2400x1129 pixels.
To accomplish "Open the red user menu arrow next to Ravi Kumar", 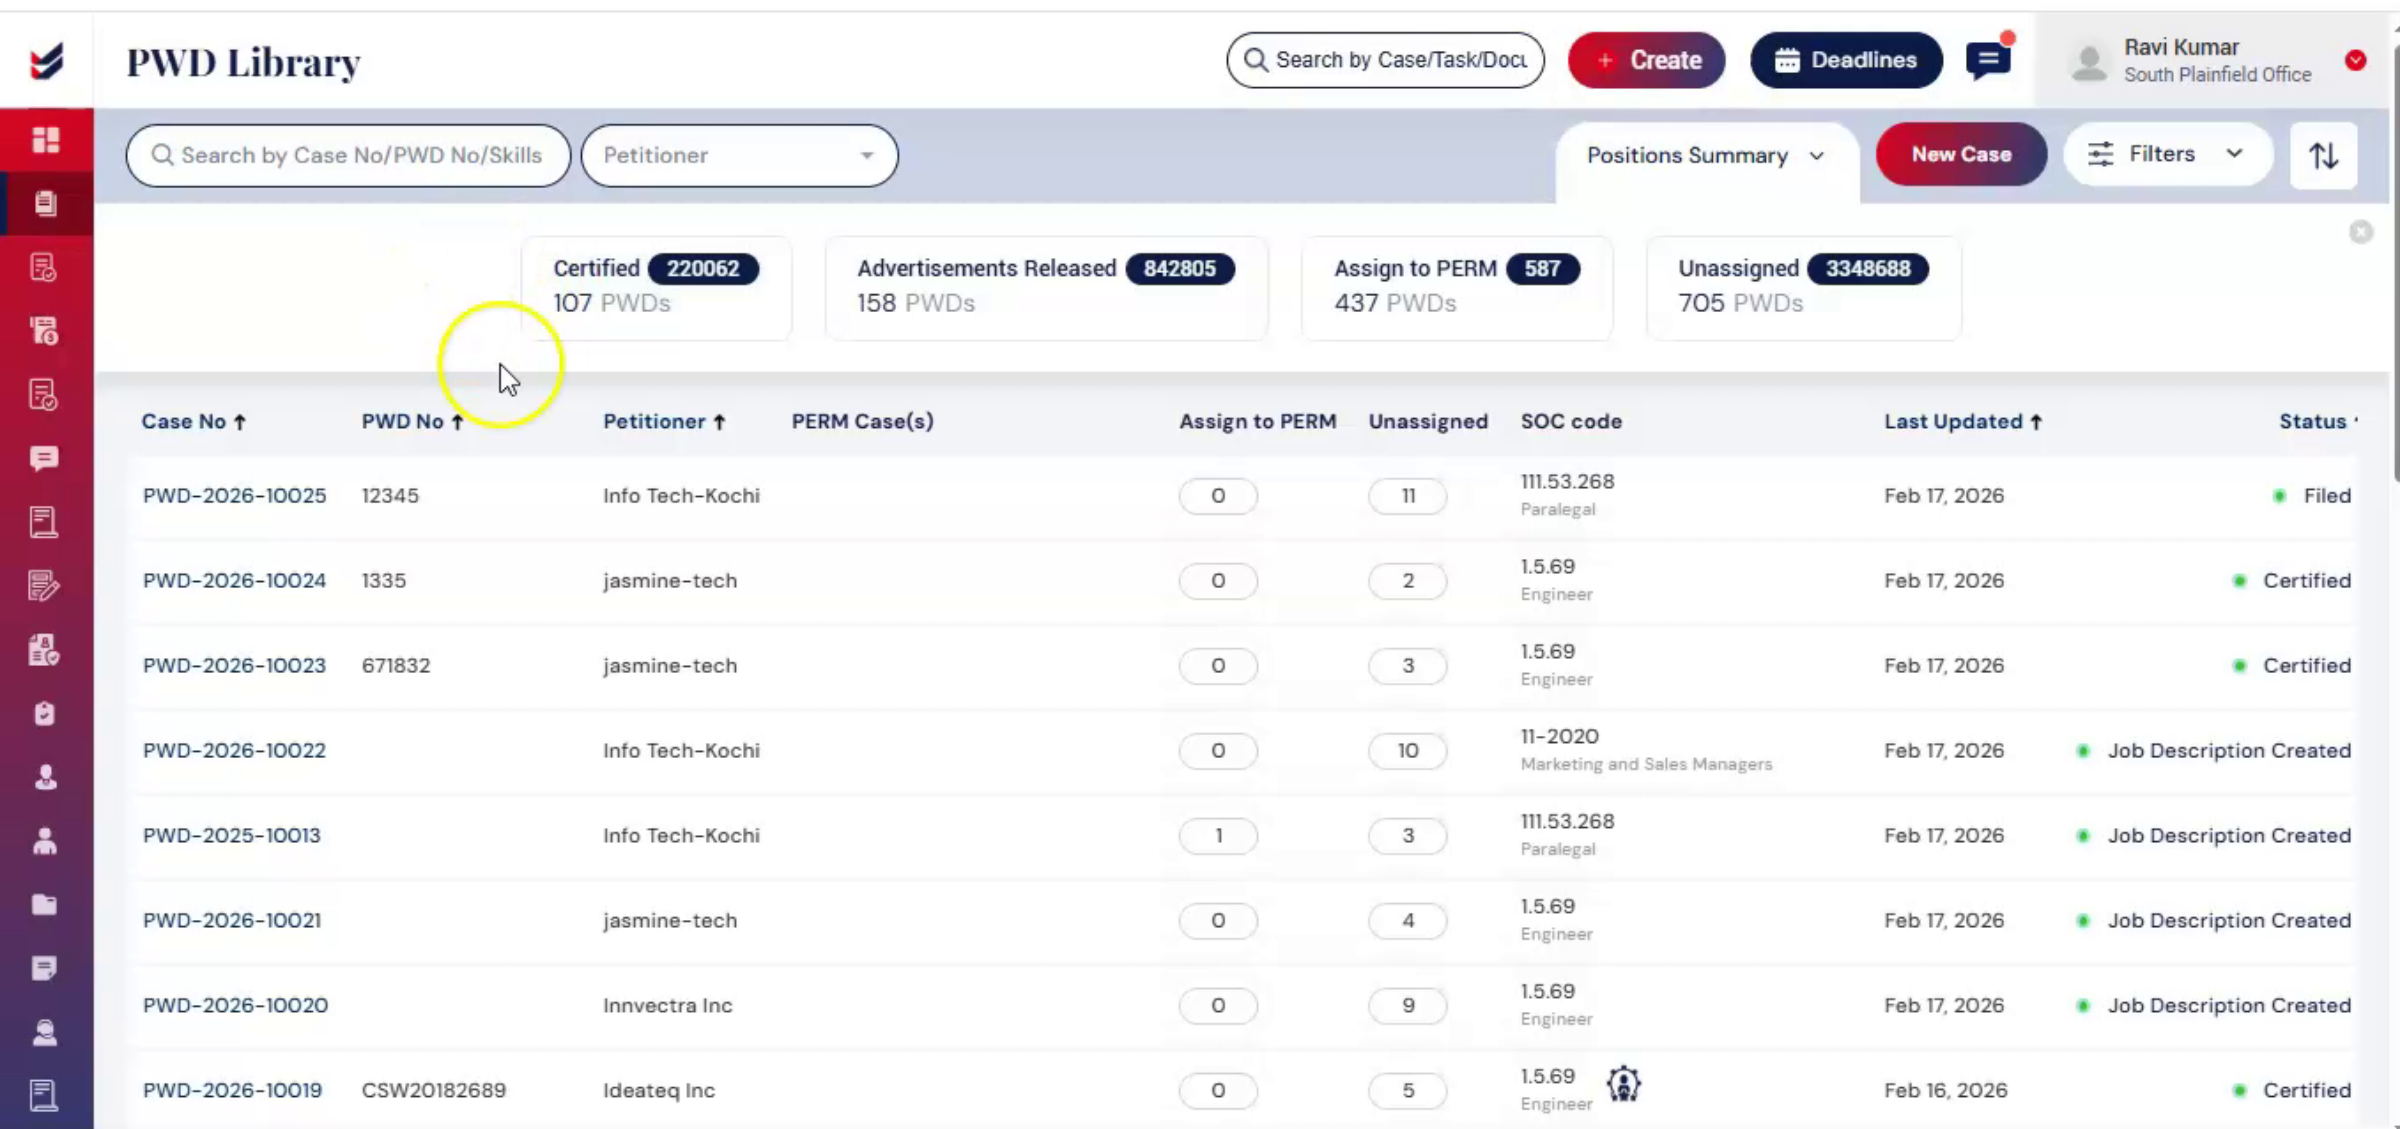I will [2356, 60].
